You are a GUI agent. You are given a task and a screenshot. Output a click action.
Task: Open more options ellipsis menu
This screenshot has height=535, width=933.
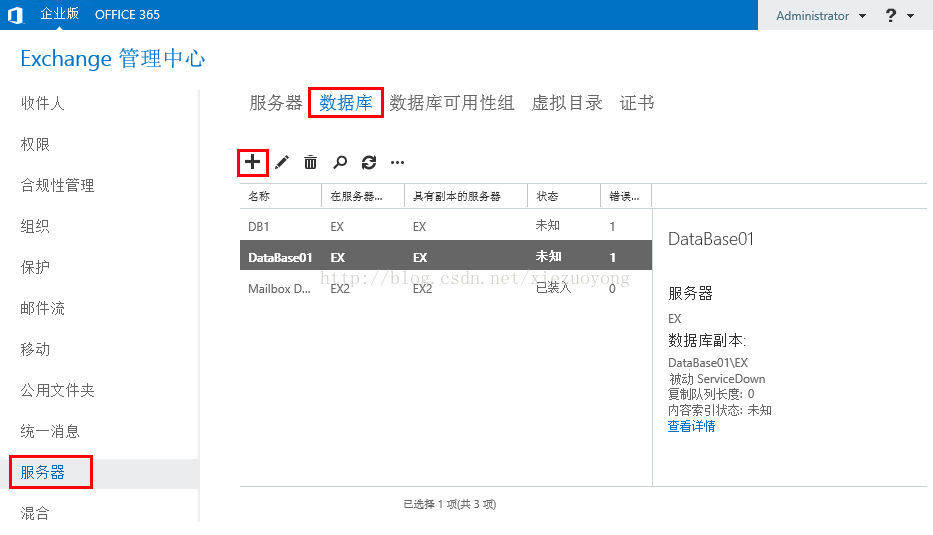tap(397, 162)
